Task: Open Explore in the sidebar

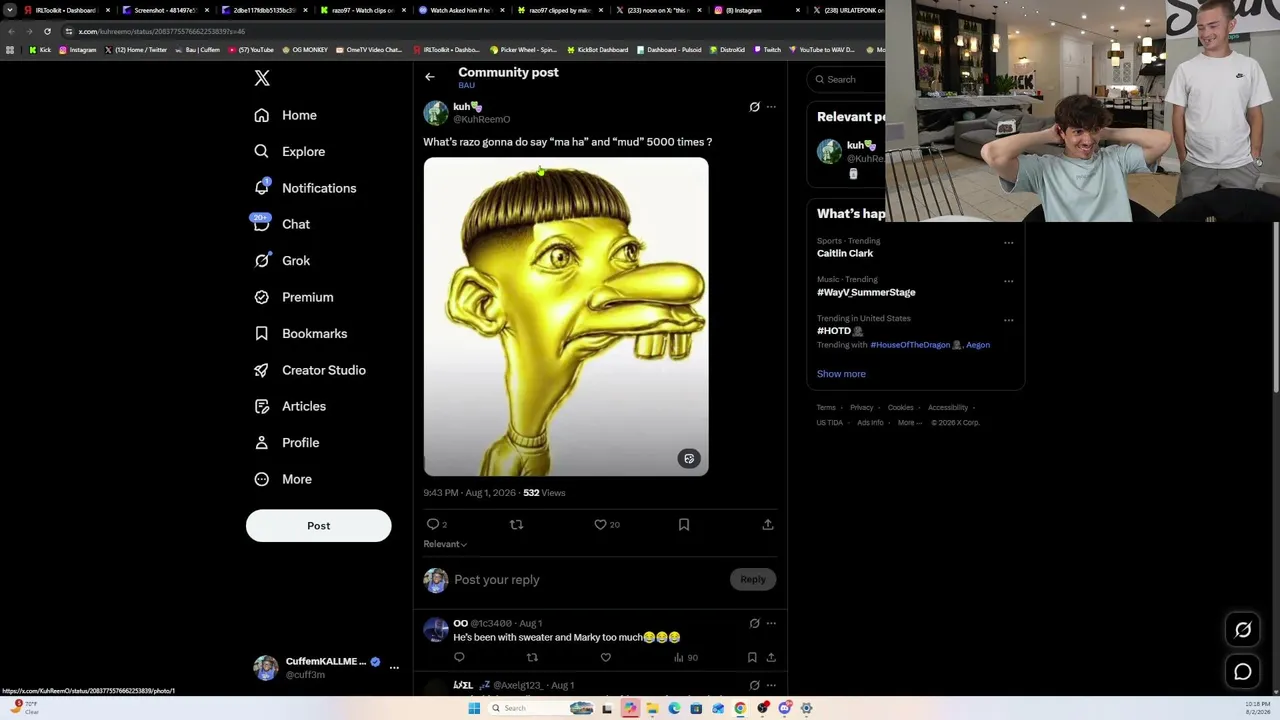Action: [289, 152]
